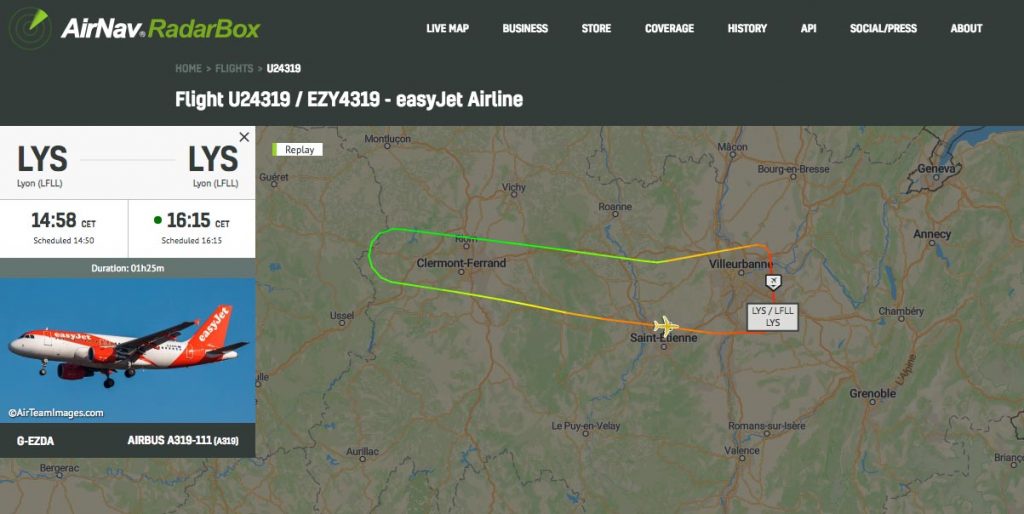Click the LYS / LFLL airport tooltip label

point(773,317)
